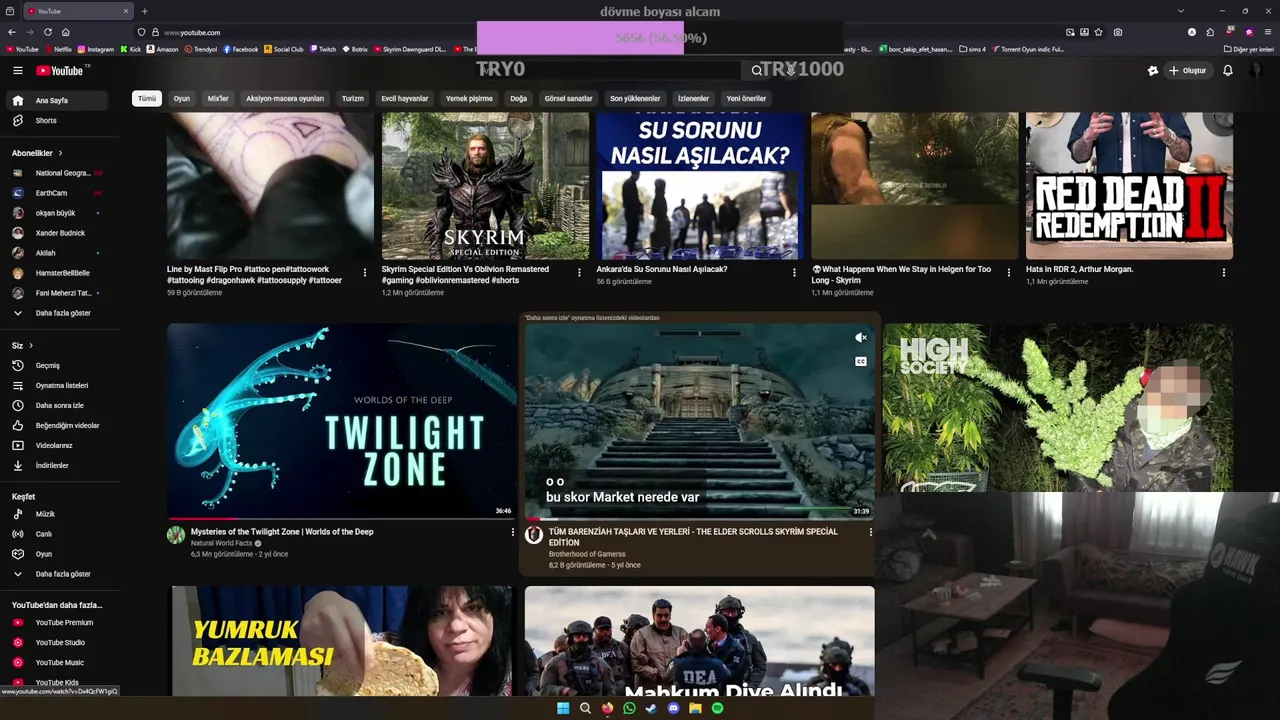This screenshot has width=1280, height=720.
Task: Open Red Dead Redemption II short thumbnail
Action: pyautogui.click(x=1129, y=186)
